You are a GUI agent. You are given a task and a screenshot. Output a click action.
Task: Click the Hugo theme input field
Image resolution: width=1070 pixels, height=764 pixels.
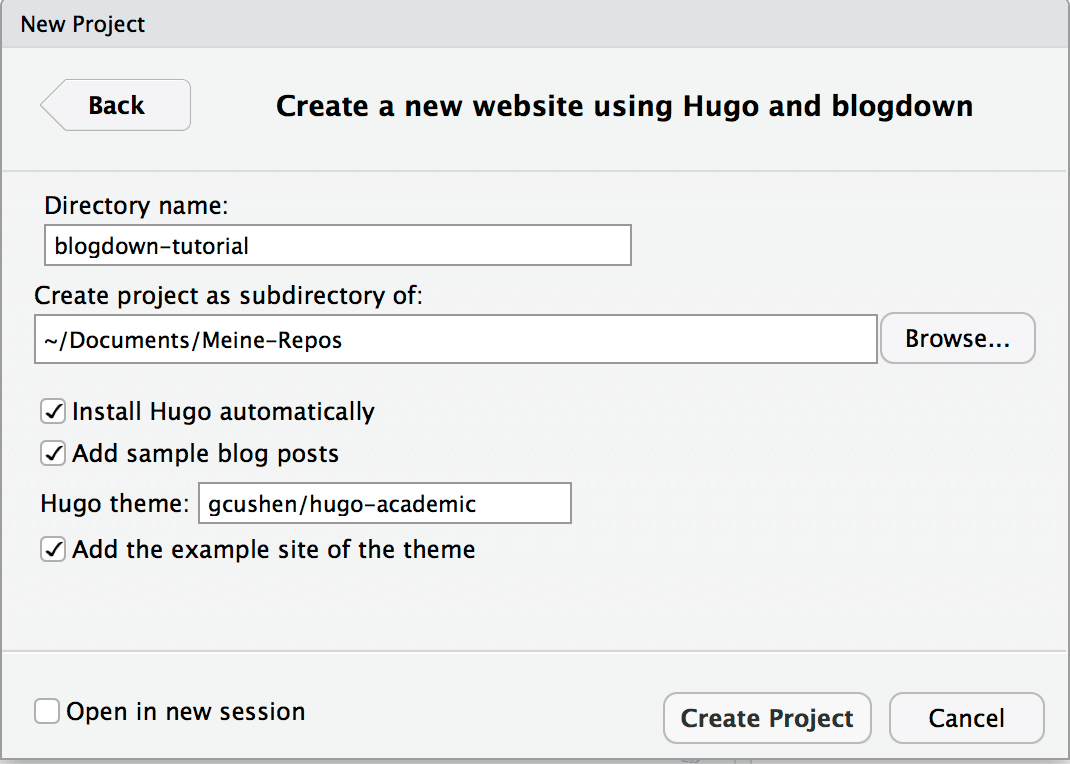pyautogui.click(x=385, y=504)
